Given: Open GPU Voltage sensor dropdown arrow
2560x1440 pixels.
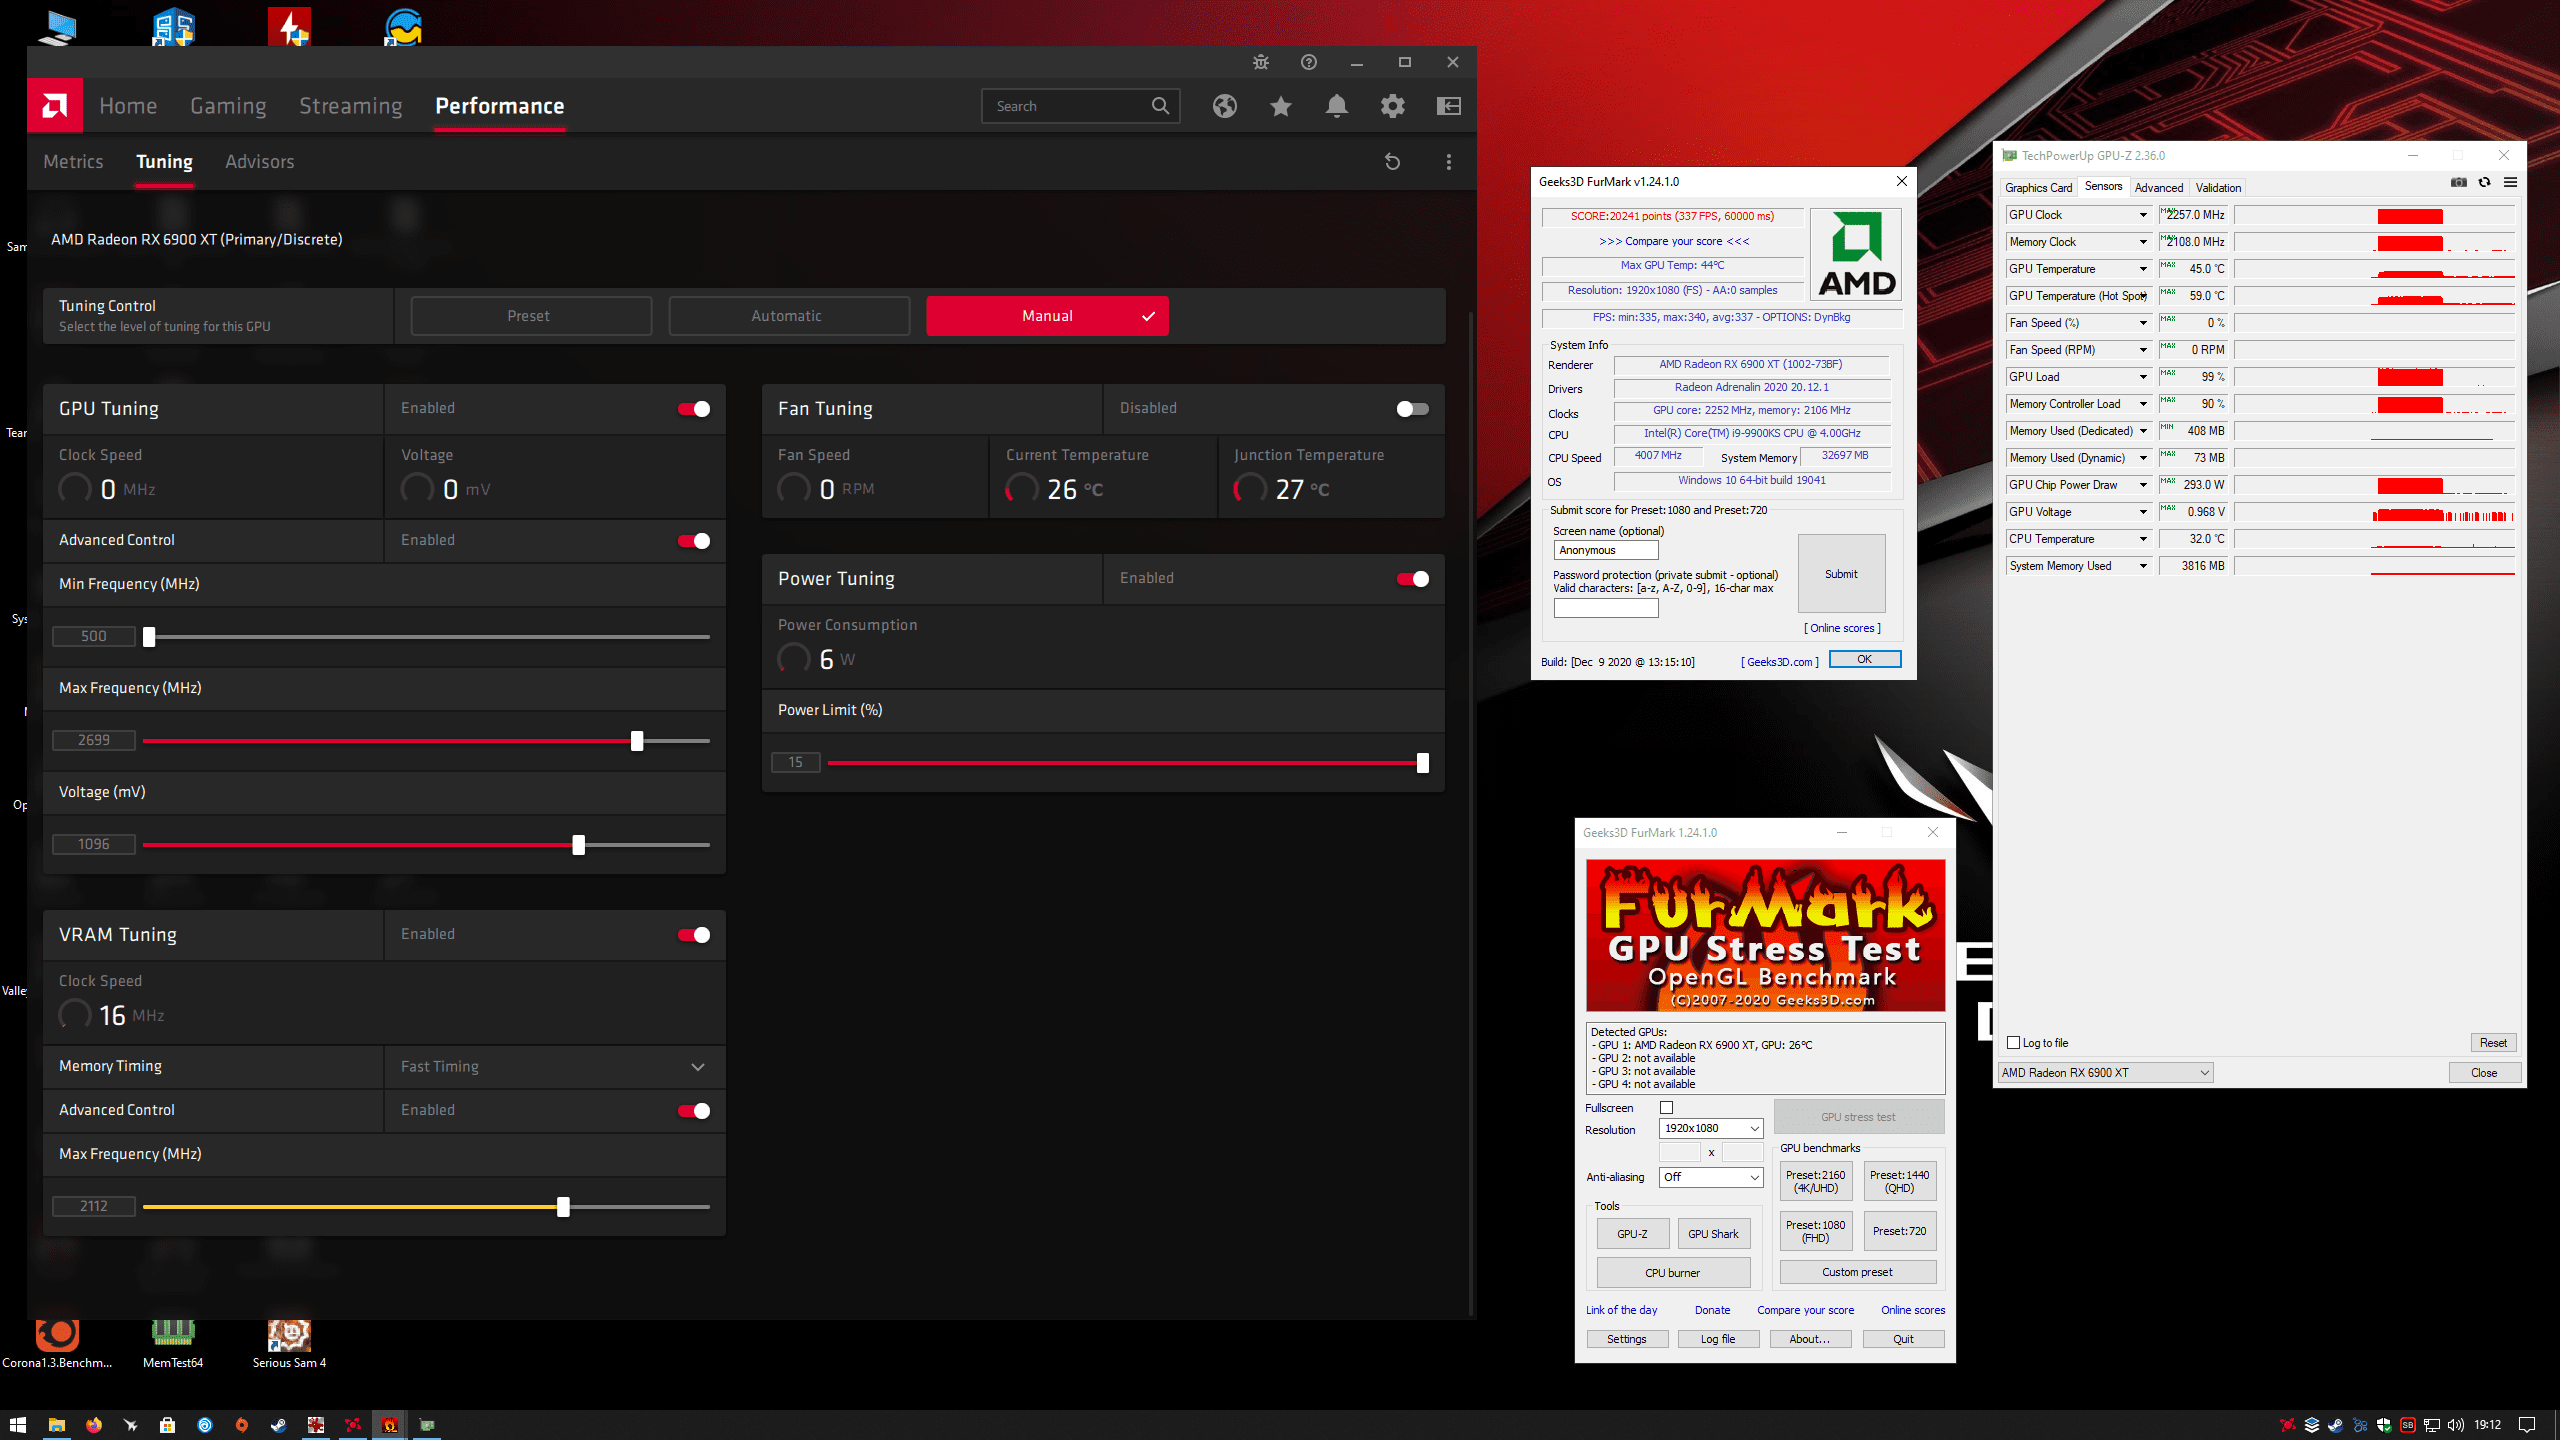Looking at the screenshot, I should [x=2143, y=512].
